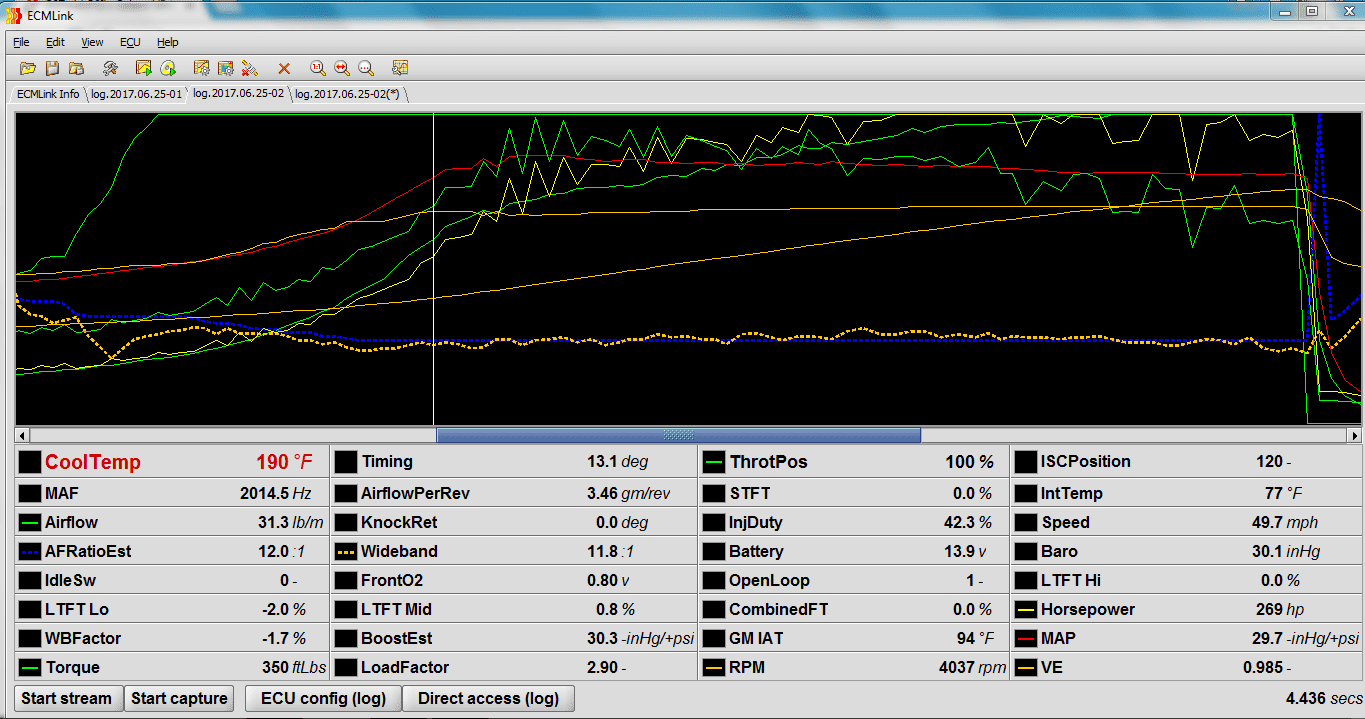
Task: Click the floppy disk save icon
Action: (52, 68)
